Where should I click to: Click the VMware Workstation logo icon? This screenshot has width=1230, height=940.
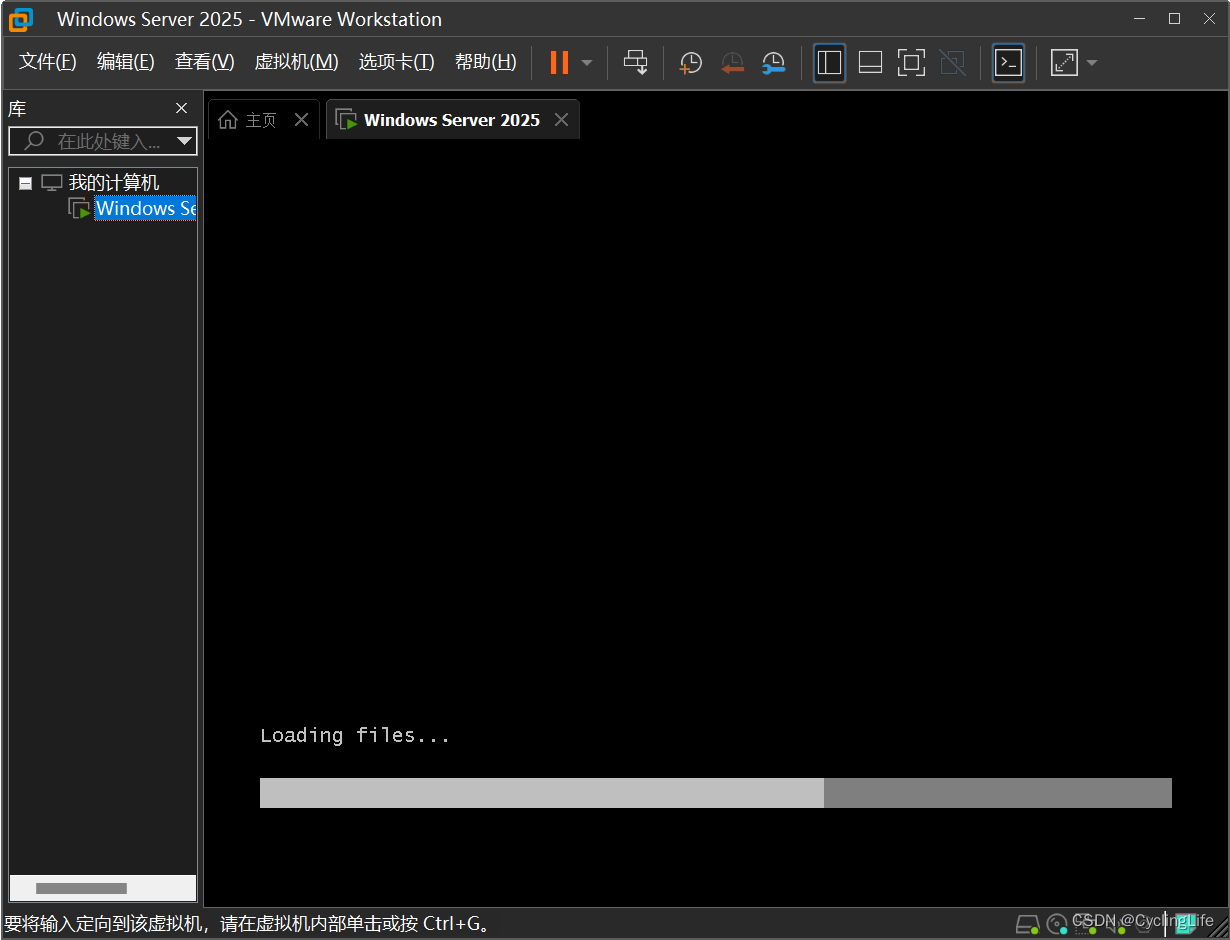pyautogui.click(x=20, y=19)
